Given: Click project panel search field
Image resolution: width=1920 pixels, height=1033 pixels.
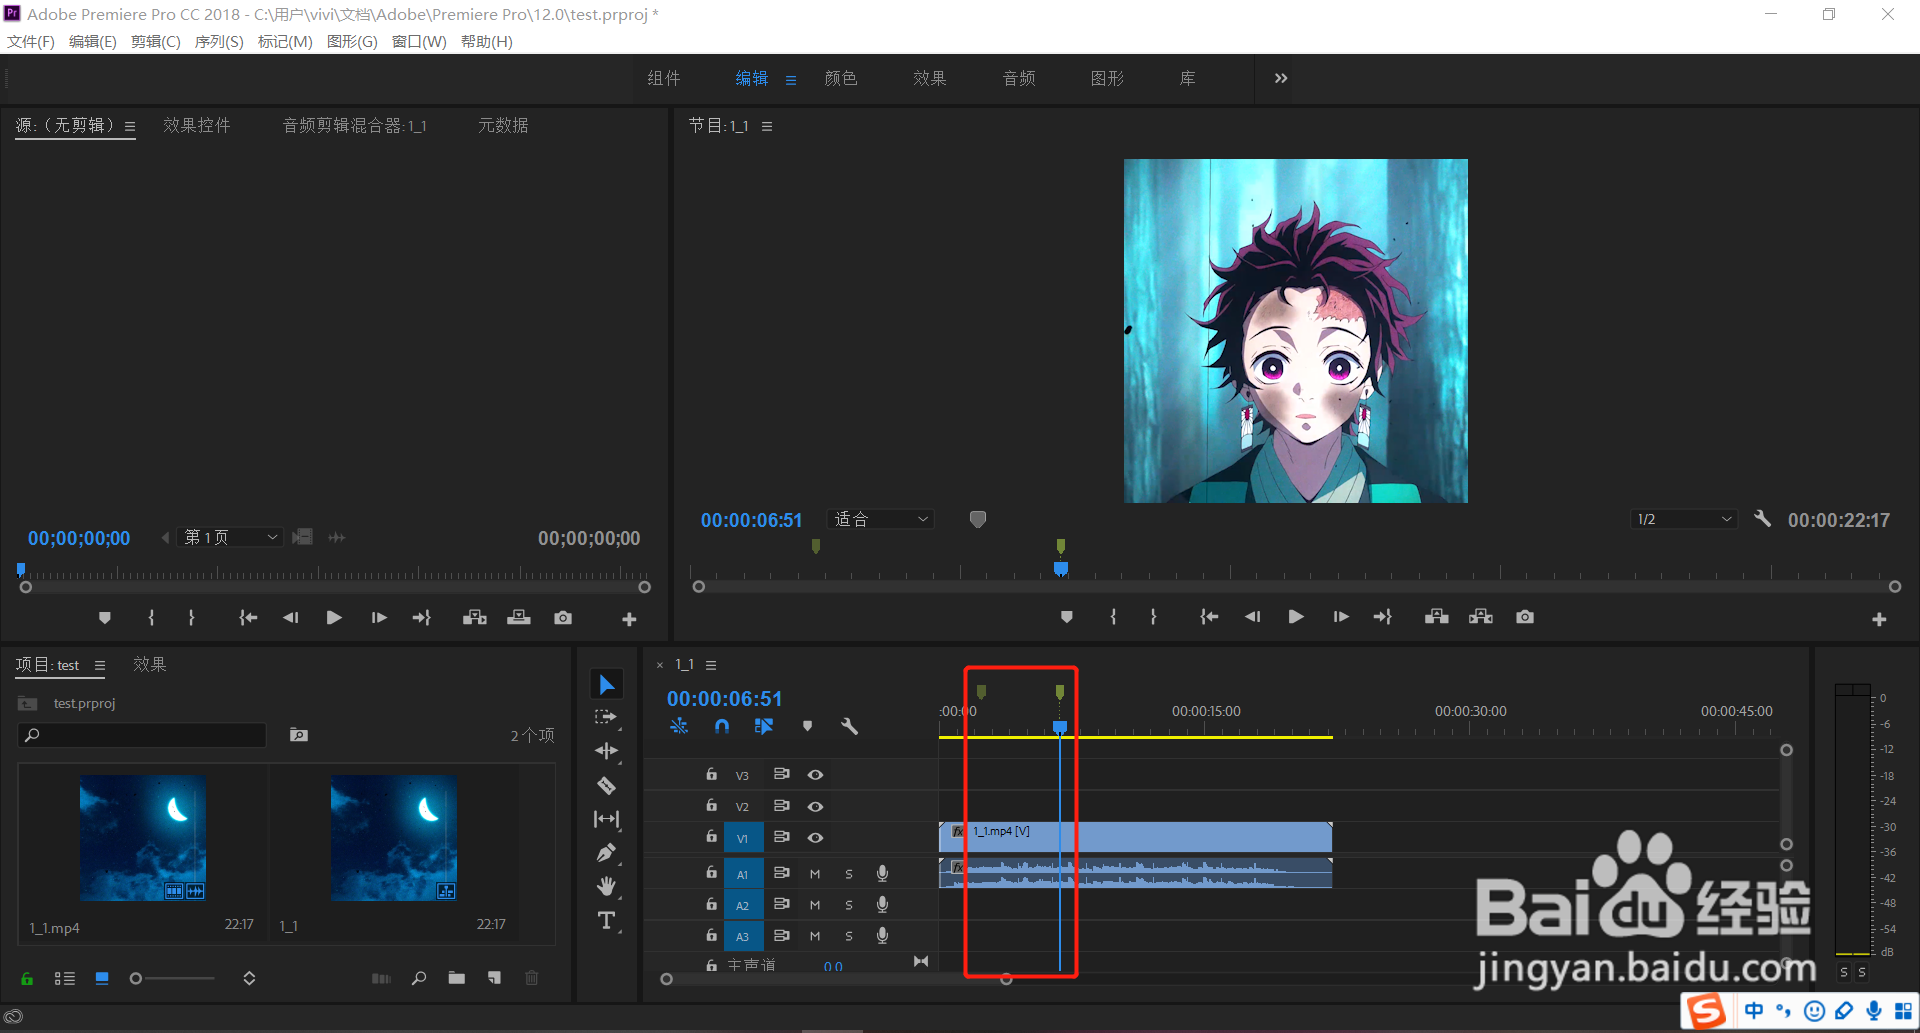Looking at the screenshot, I should click(142, 735).
